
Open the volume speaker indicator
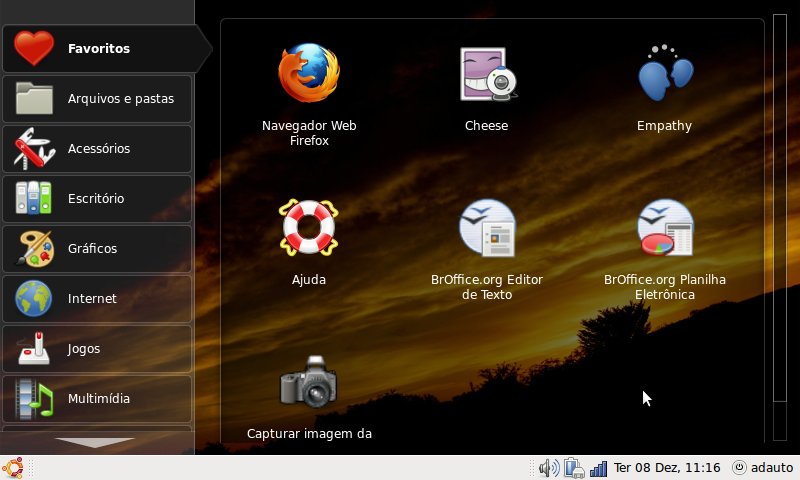click(549, 468)
